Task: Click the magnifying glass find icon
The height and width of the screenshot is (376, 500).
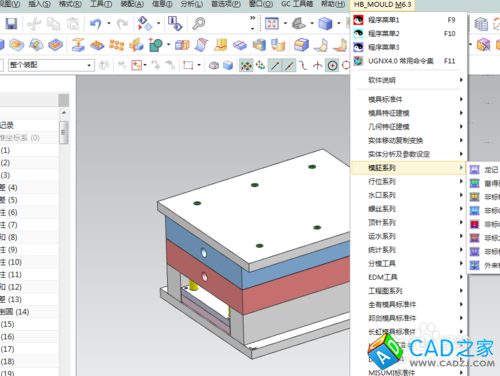Action: [x=199, y=24]
